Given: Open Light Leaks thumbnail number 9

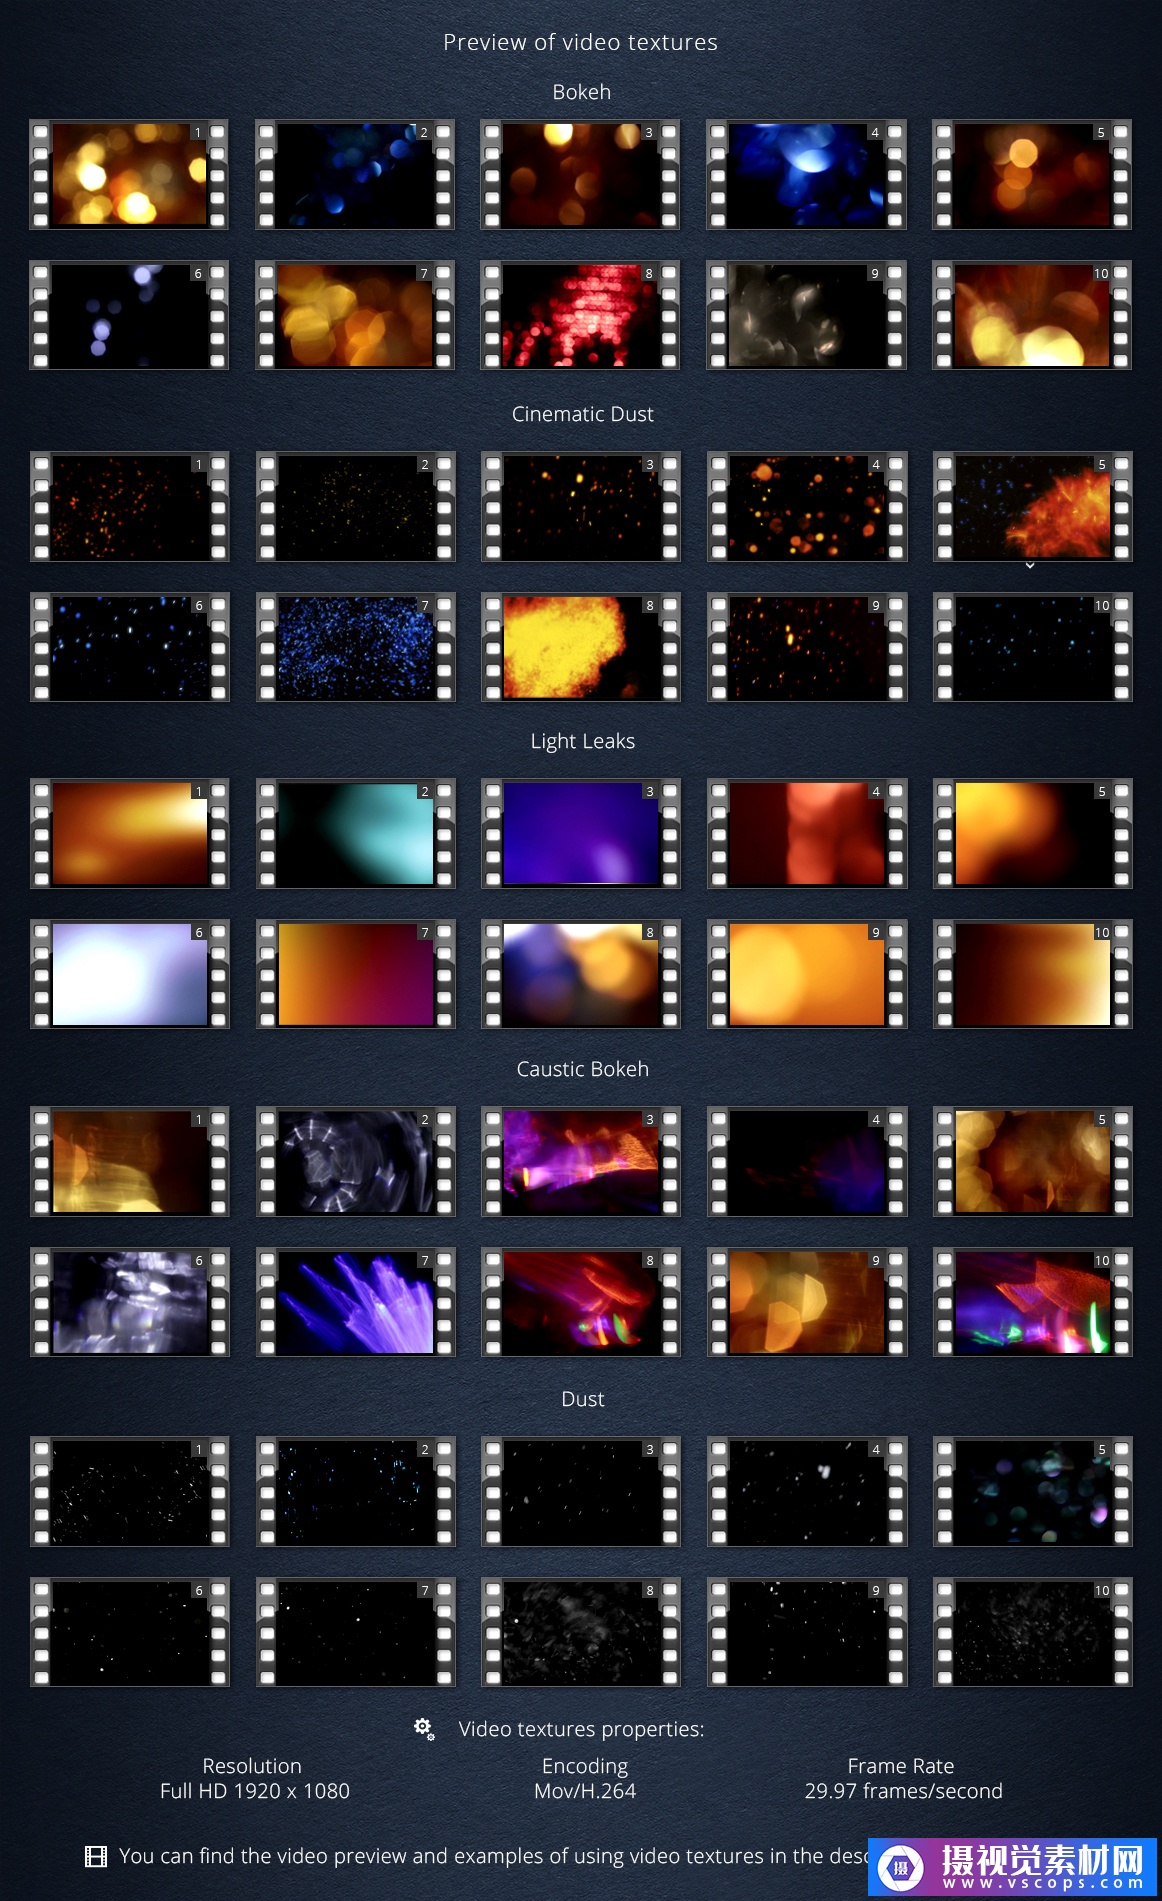Looking at the screenshot, I should coord(807,974).
